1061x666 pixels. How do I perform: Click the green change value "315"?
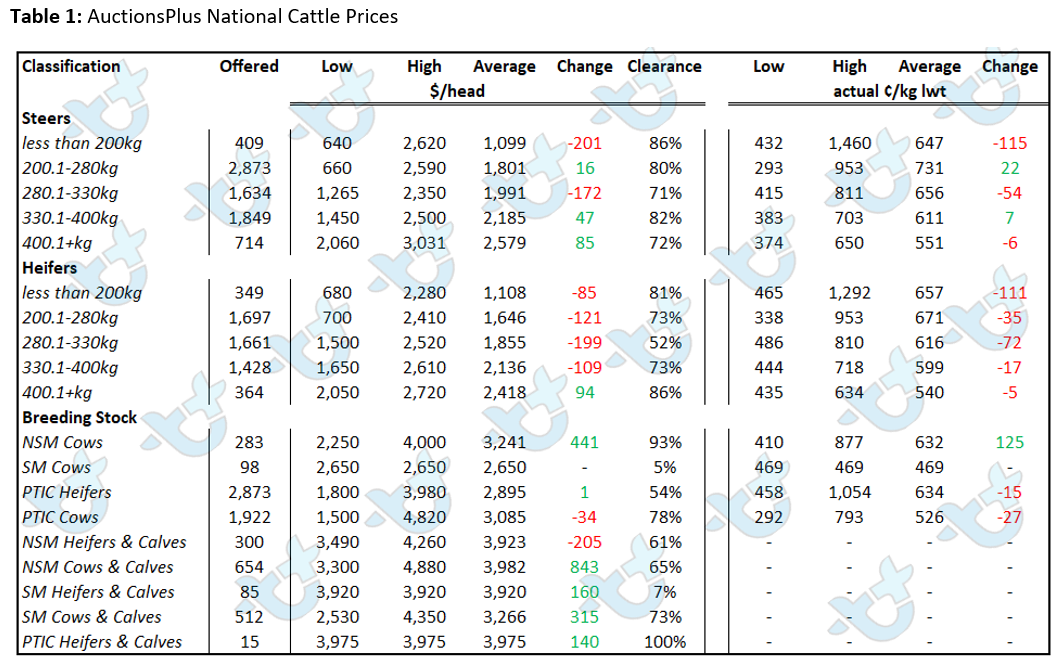tap(585, 618)
